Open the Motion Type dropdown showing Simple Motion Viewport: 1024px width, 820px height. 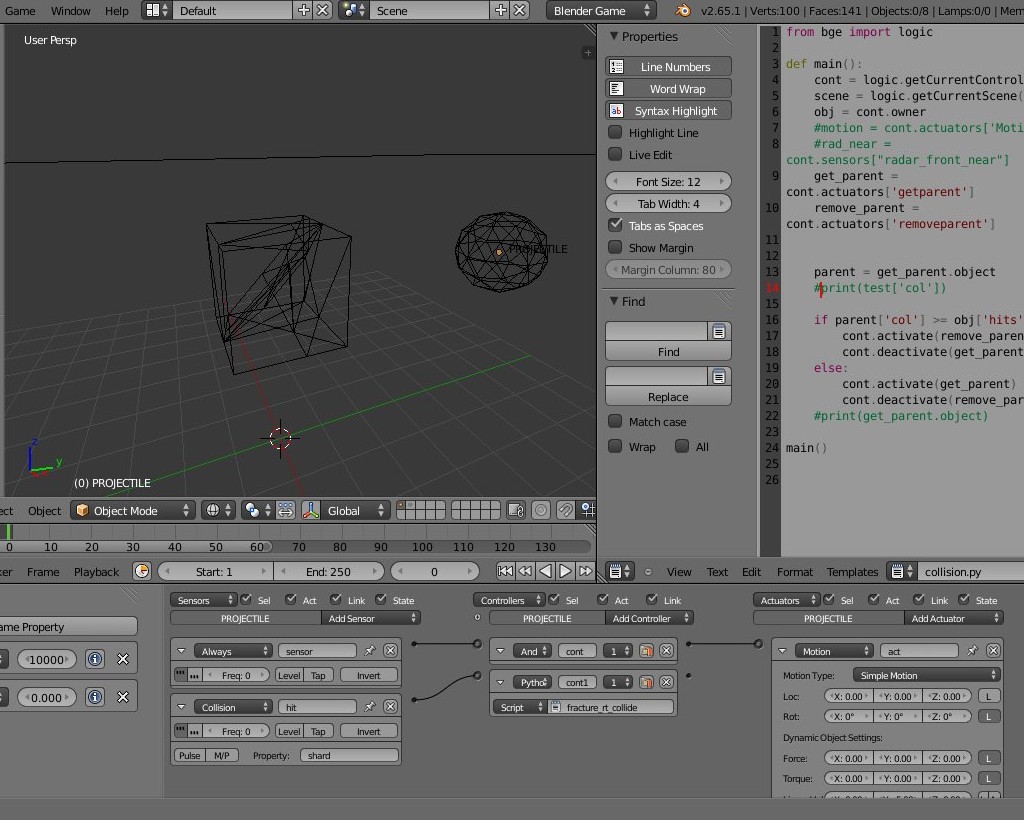tap(925, 675)
